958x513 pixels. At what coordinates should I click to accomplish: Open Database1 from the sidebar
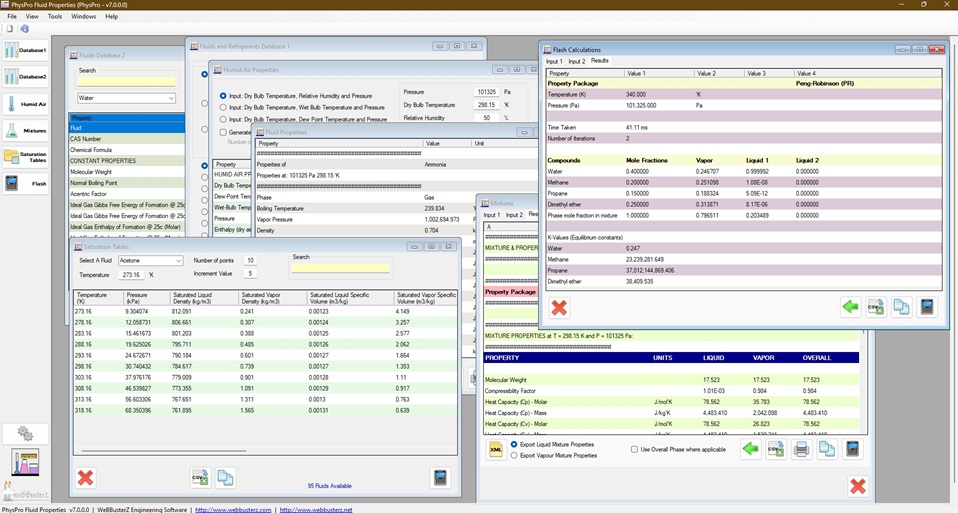tap(25, 50)
